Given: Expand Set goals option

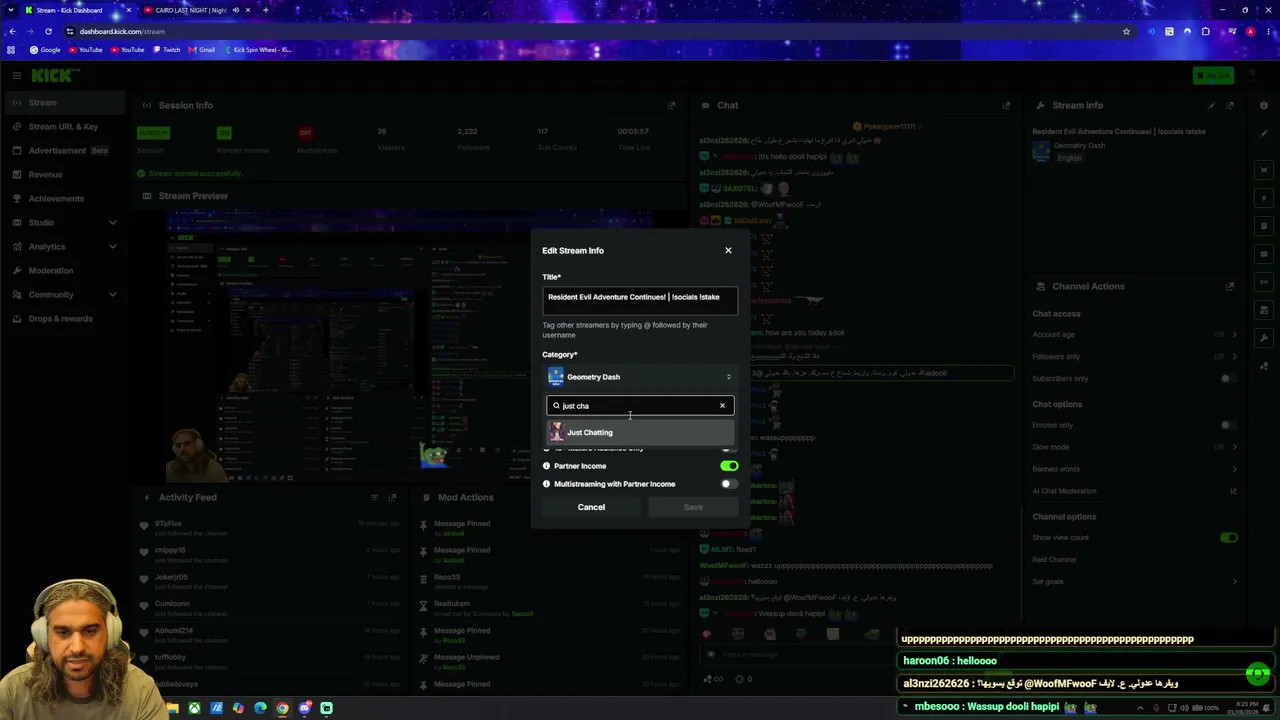Looking at the screenshot, I should (x=1234, y=582).
